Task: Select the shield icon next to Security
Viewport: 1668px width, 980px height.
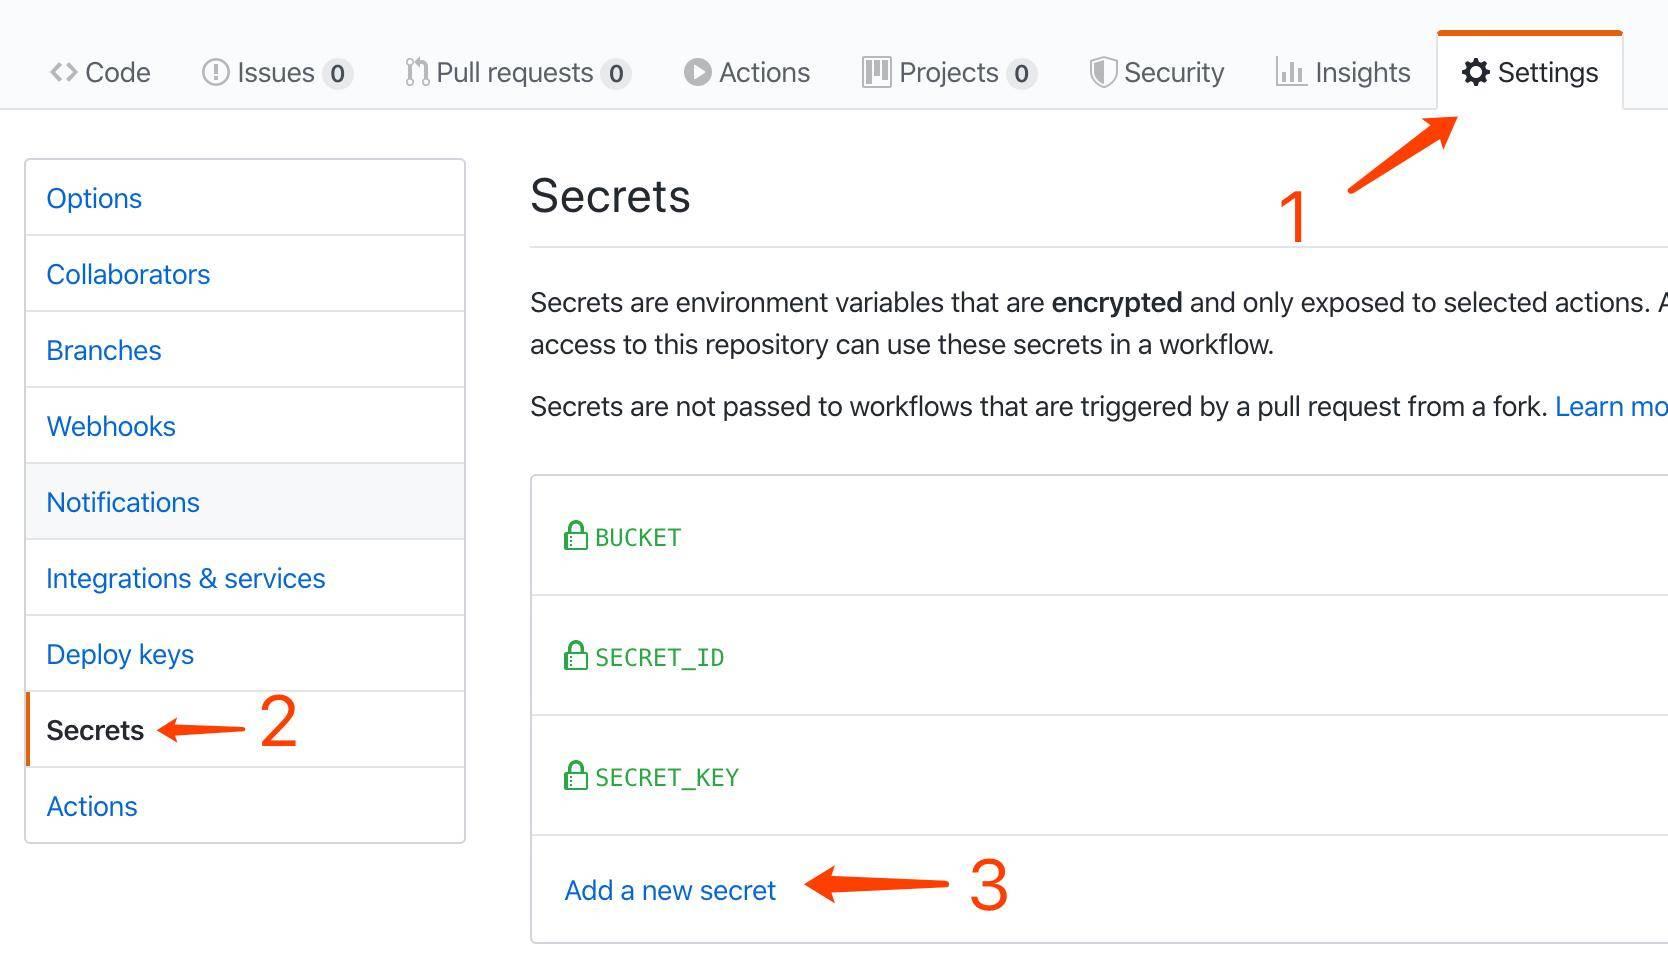Action: pyautogui.click(x=1103, y=71)
